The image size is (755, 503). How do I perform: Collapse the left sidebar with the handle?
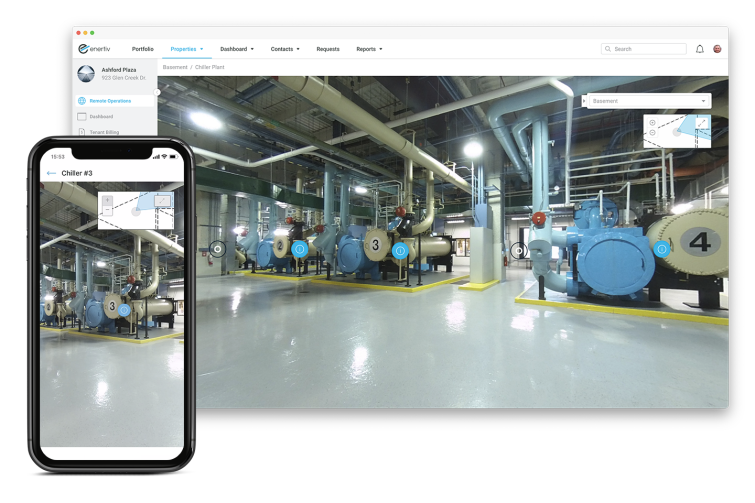157,92
